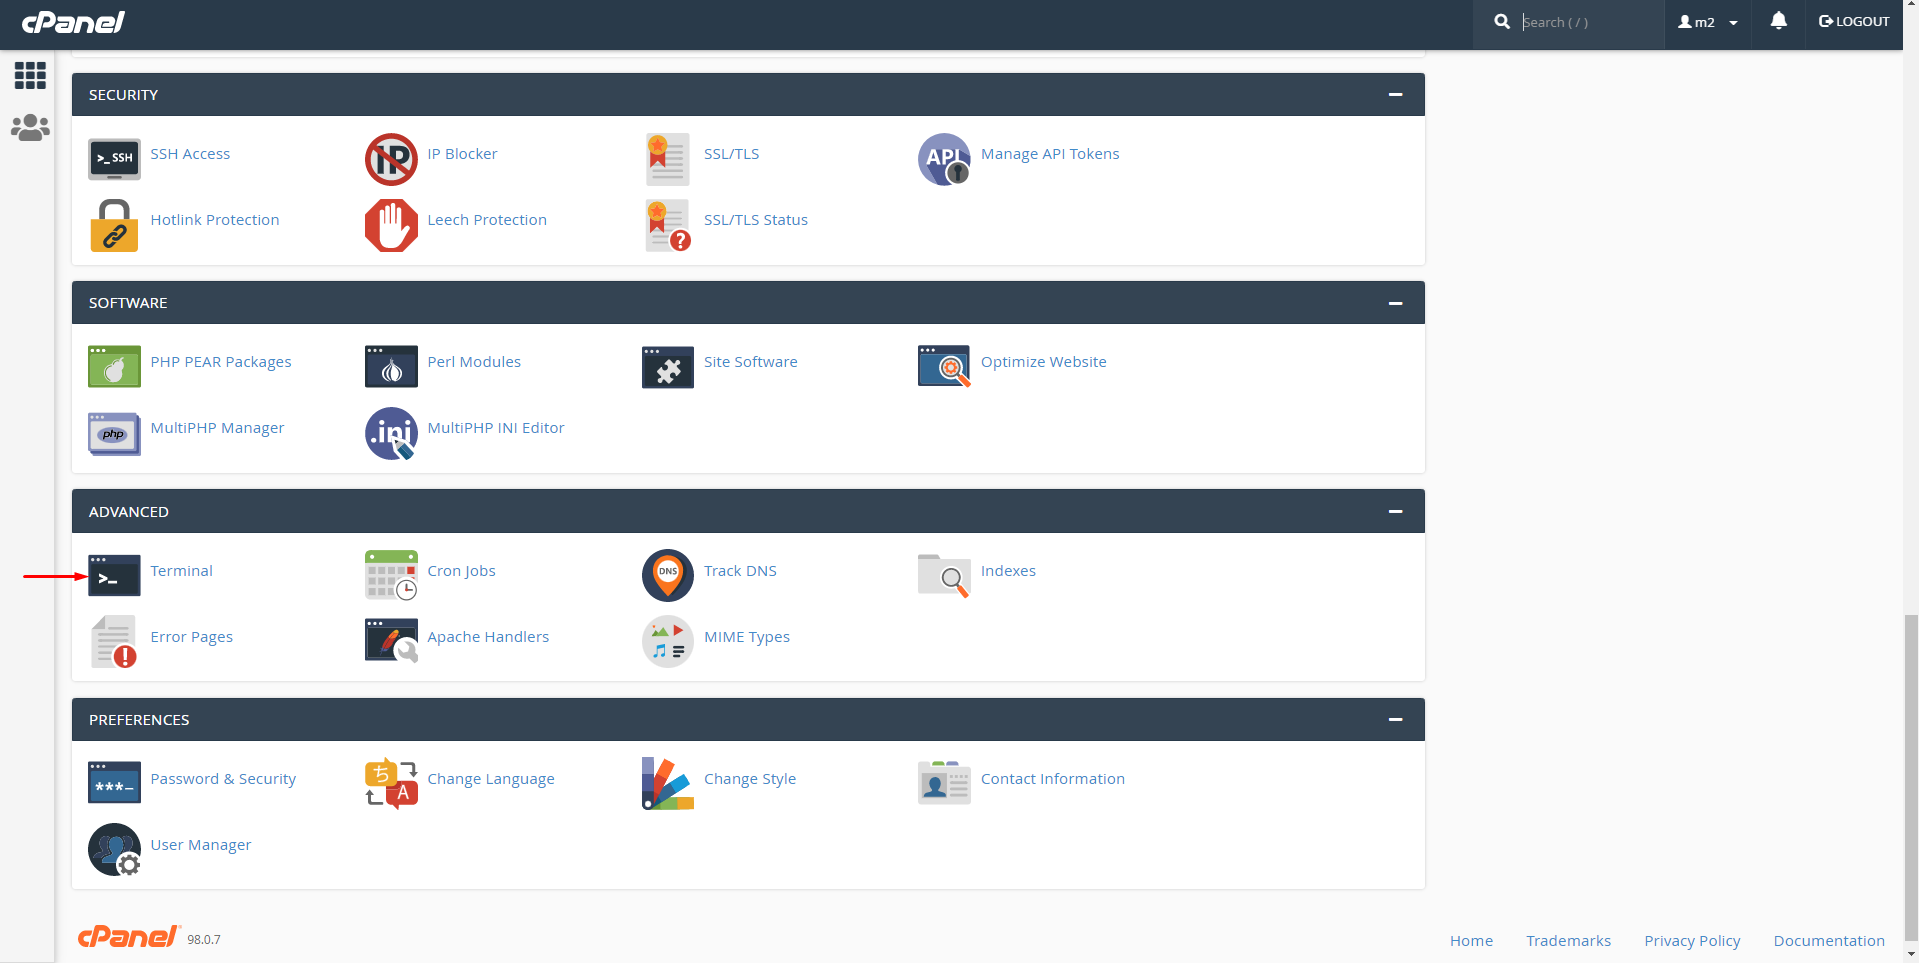Open the Change Style swatch icon
This screenshot has width=1919, height=963.
[667, 783]
